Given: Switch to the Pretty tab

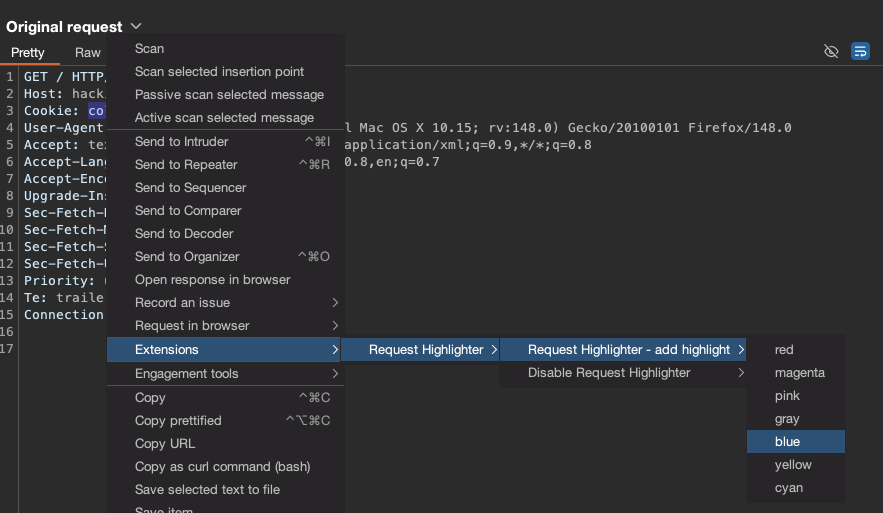Looking at the screenshot, I should (x=28, y=53).
